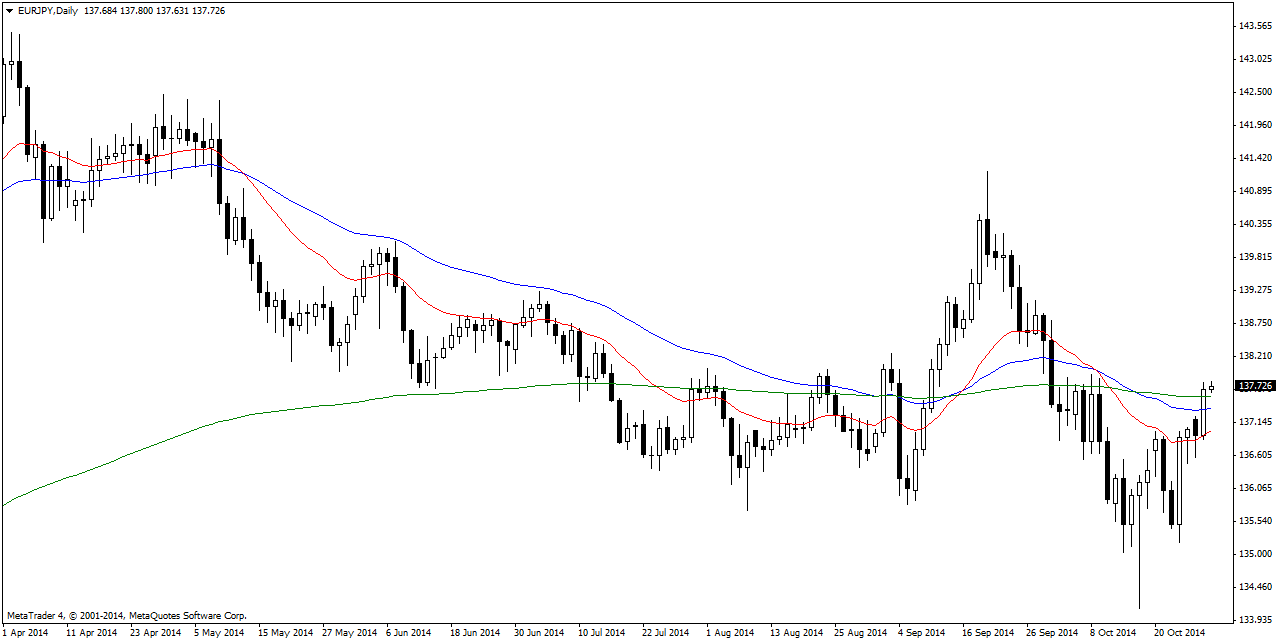Click the 16 Sep 2014 date label
The height and width of the screenshot is (641, 1276).
click(x=986, y=632)
